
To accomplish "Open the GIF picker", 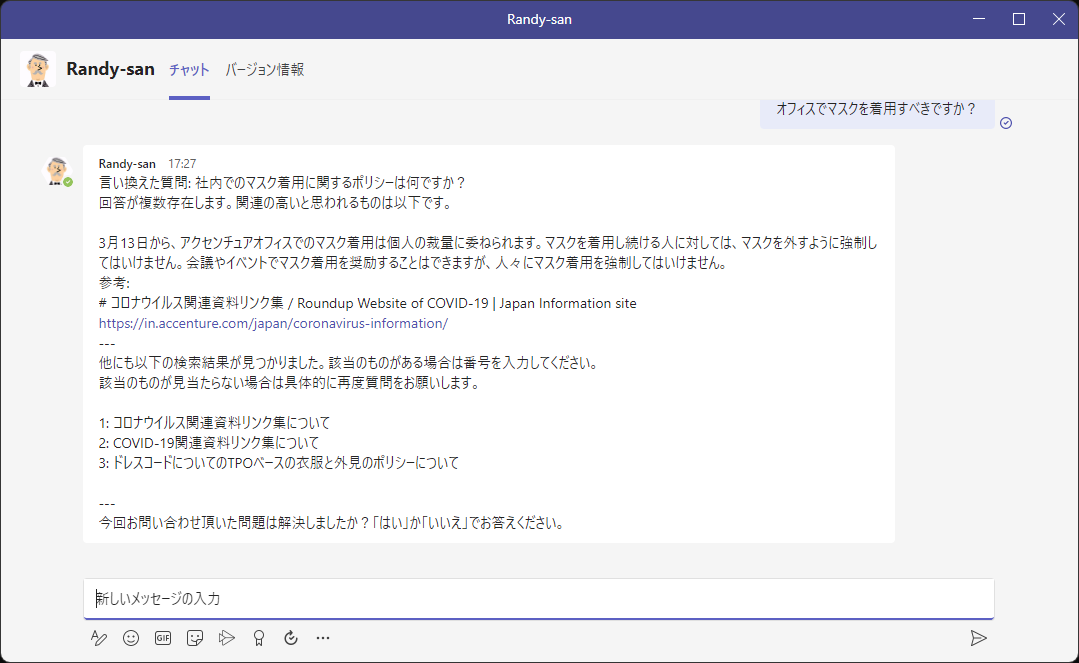I will tap(162, 637).
